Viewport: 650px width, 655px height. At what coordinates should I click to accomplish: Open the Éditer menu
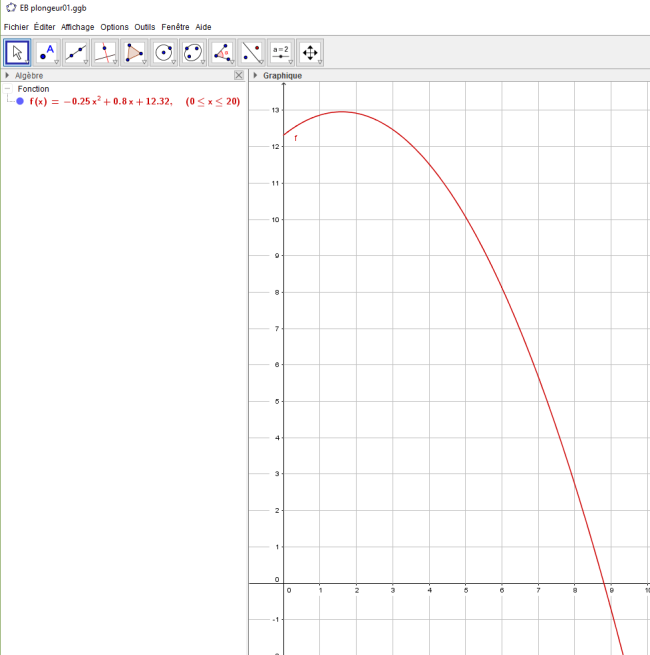coord(44,27)
